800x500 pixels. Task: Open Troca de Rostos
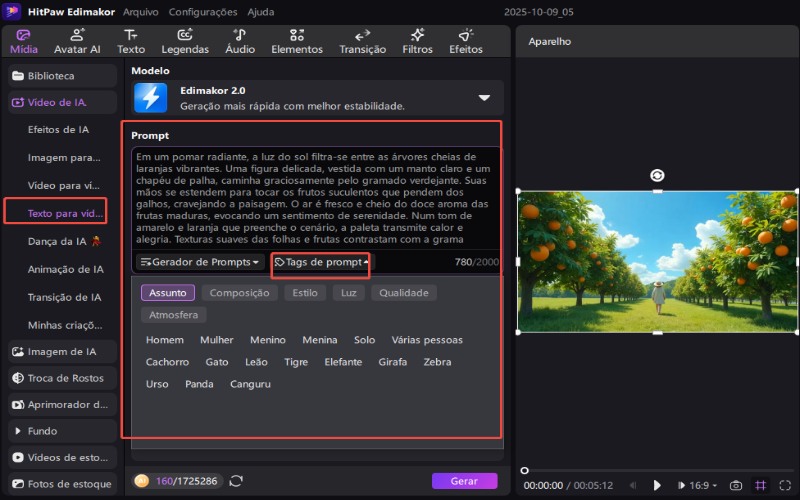tap(62, 378)
